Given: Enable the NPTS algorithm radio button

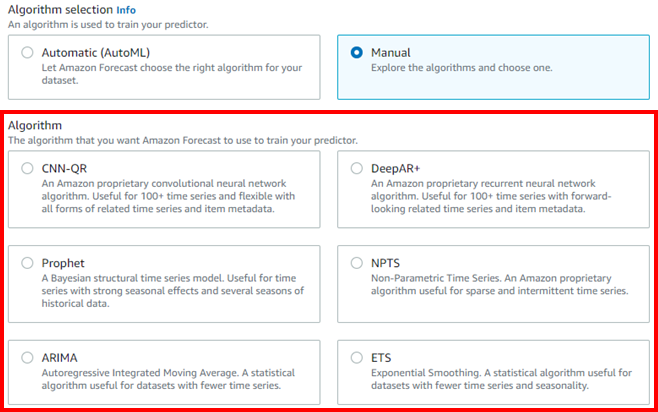Looking at the screenshot, I should [357, 263].
